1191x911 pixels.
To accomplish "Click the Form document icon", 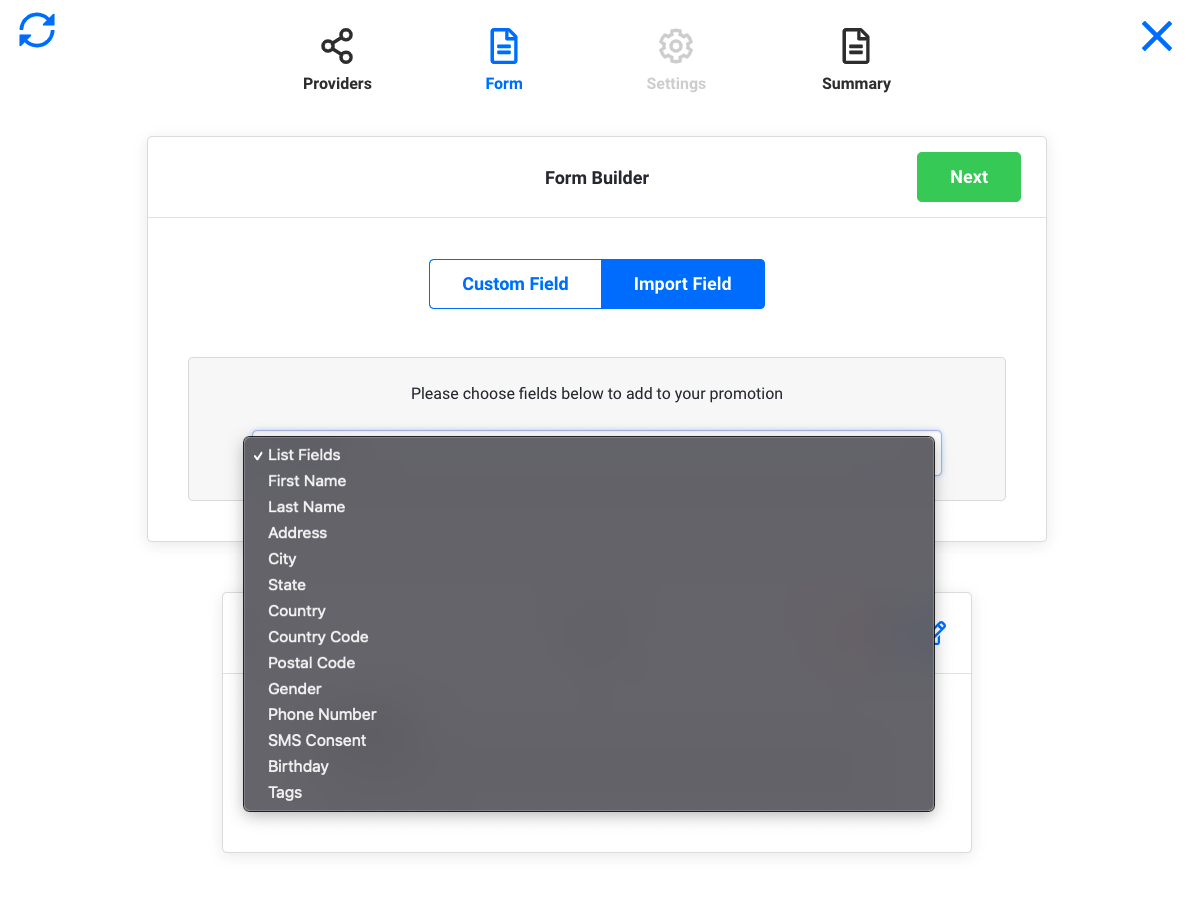I will (503, 47).
